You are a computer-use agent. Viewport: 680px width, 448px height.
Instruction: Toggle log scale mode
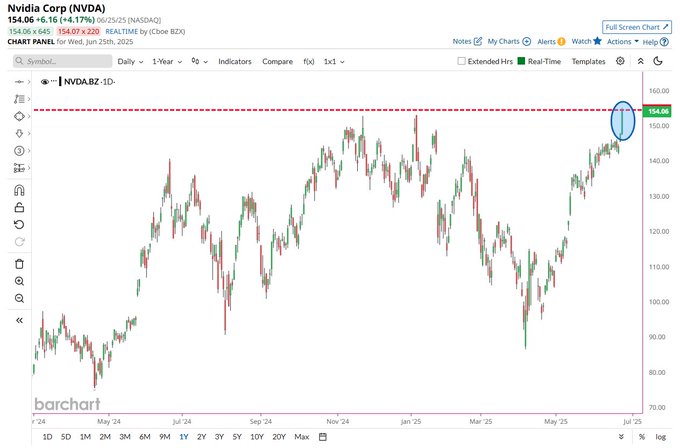coord(660,437)
